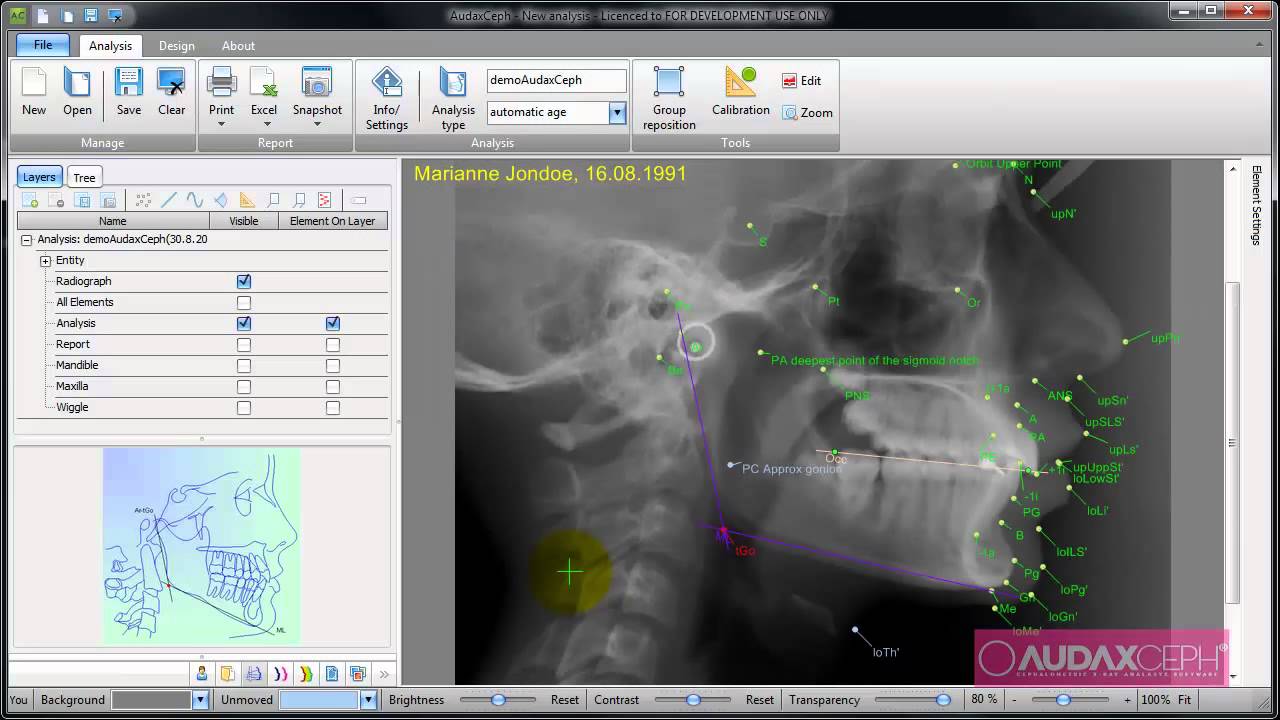This screenshot has height=720, width=1280.
Task: Switch to the About ribbon tab
Action: [238, 46]
